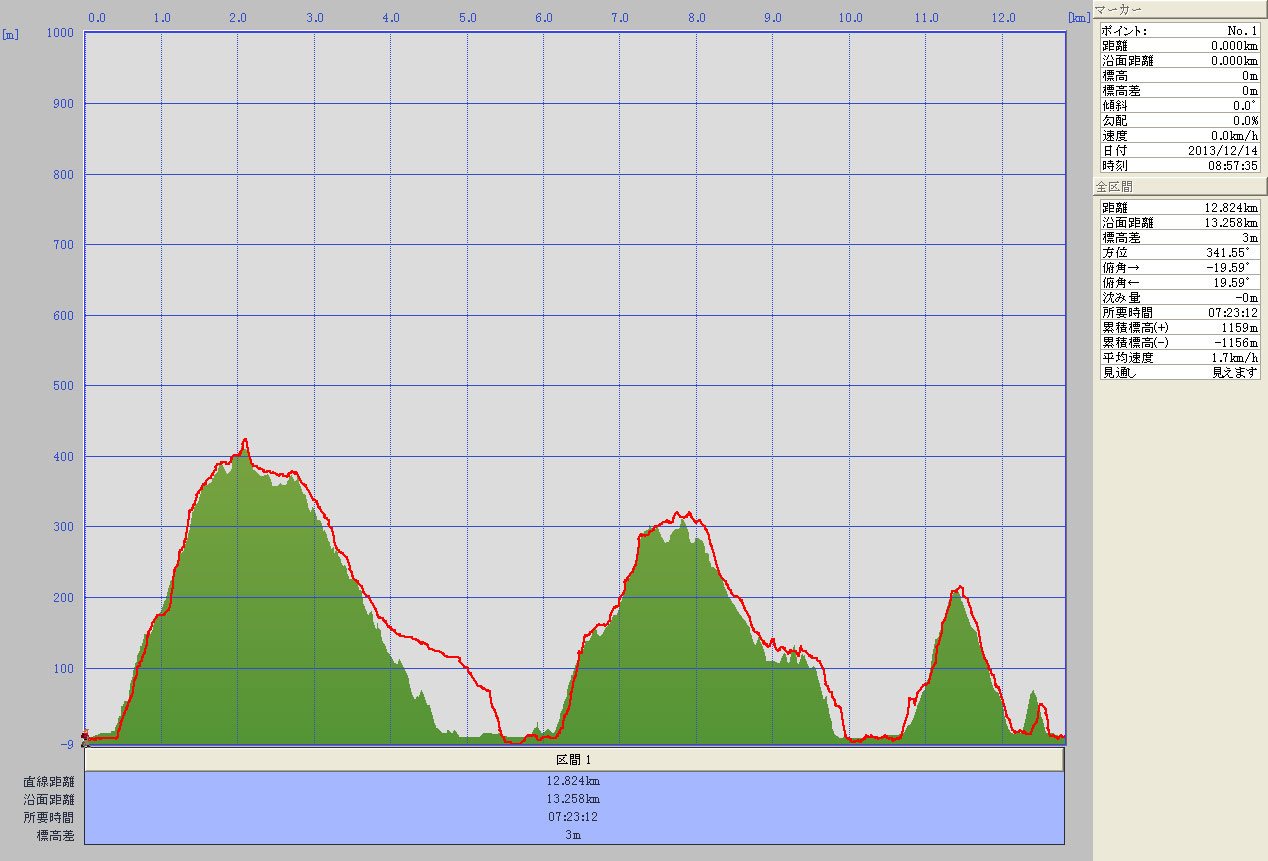Click the 直線距離 label below the graph
Viewport: 1268px width, 861px height.
point(49,782)
